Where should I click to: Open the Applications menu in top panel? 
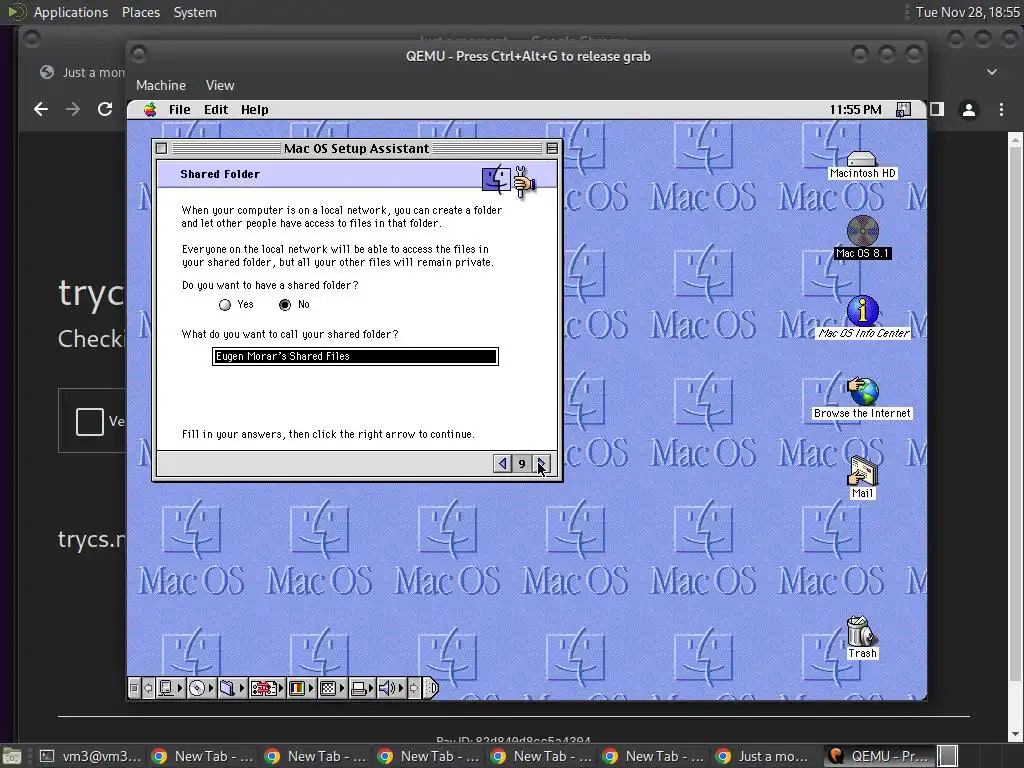coord(71,12)
